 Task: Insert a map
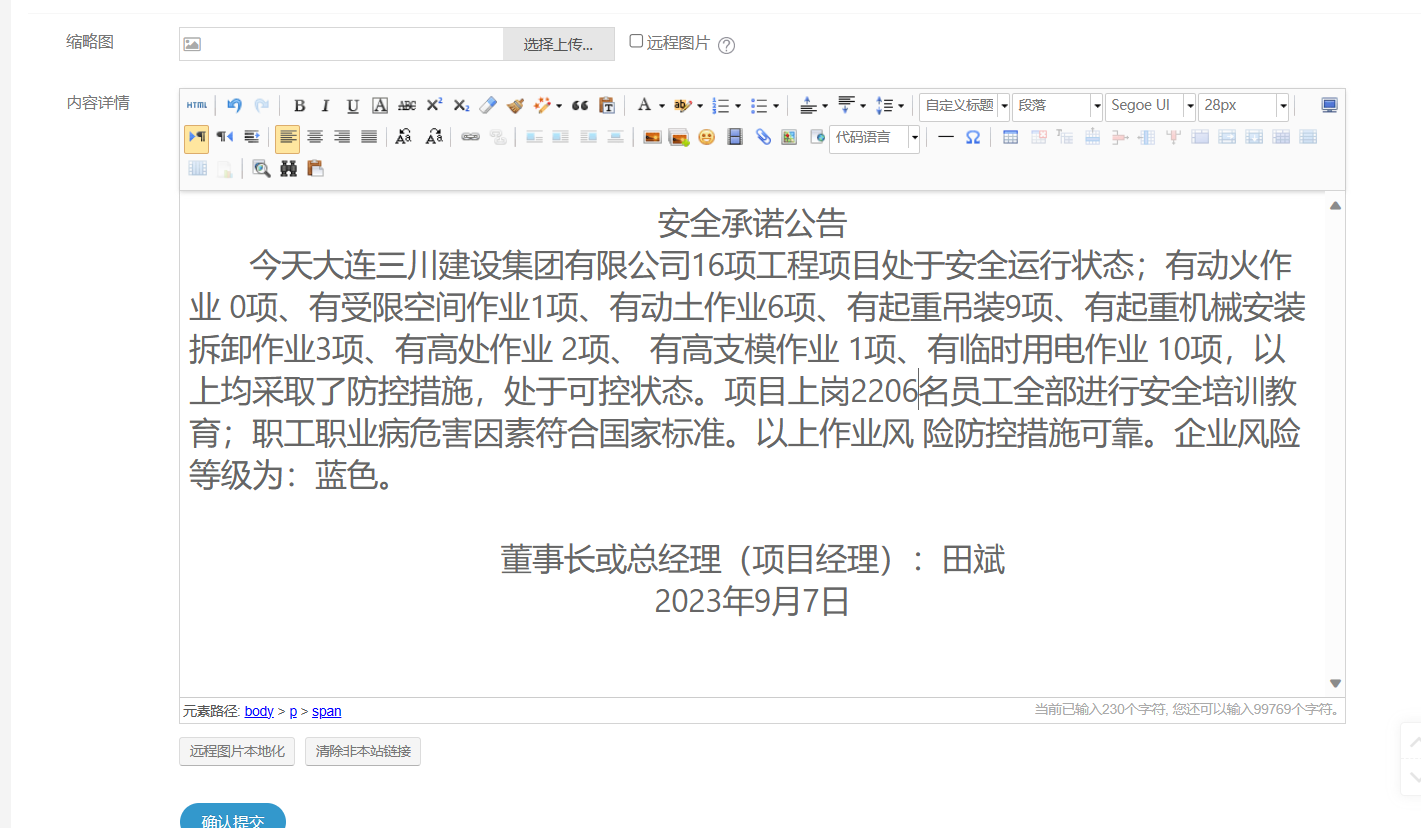(x=790, y=137)
